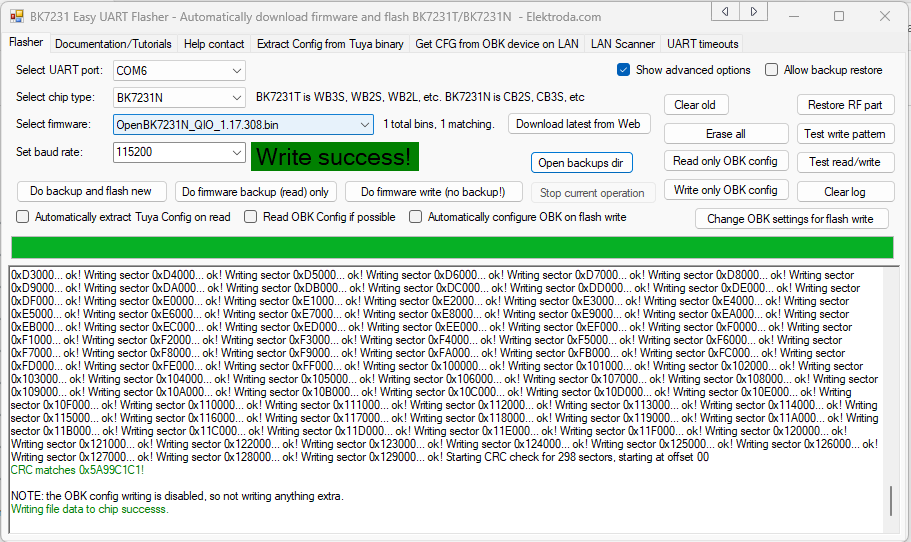911x542 pixels.
Task: Click Do backup and flash new
Action: coord(91,191)
